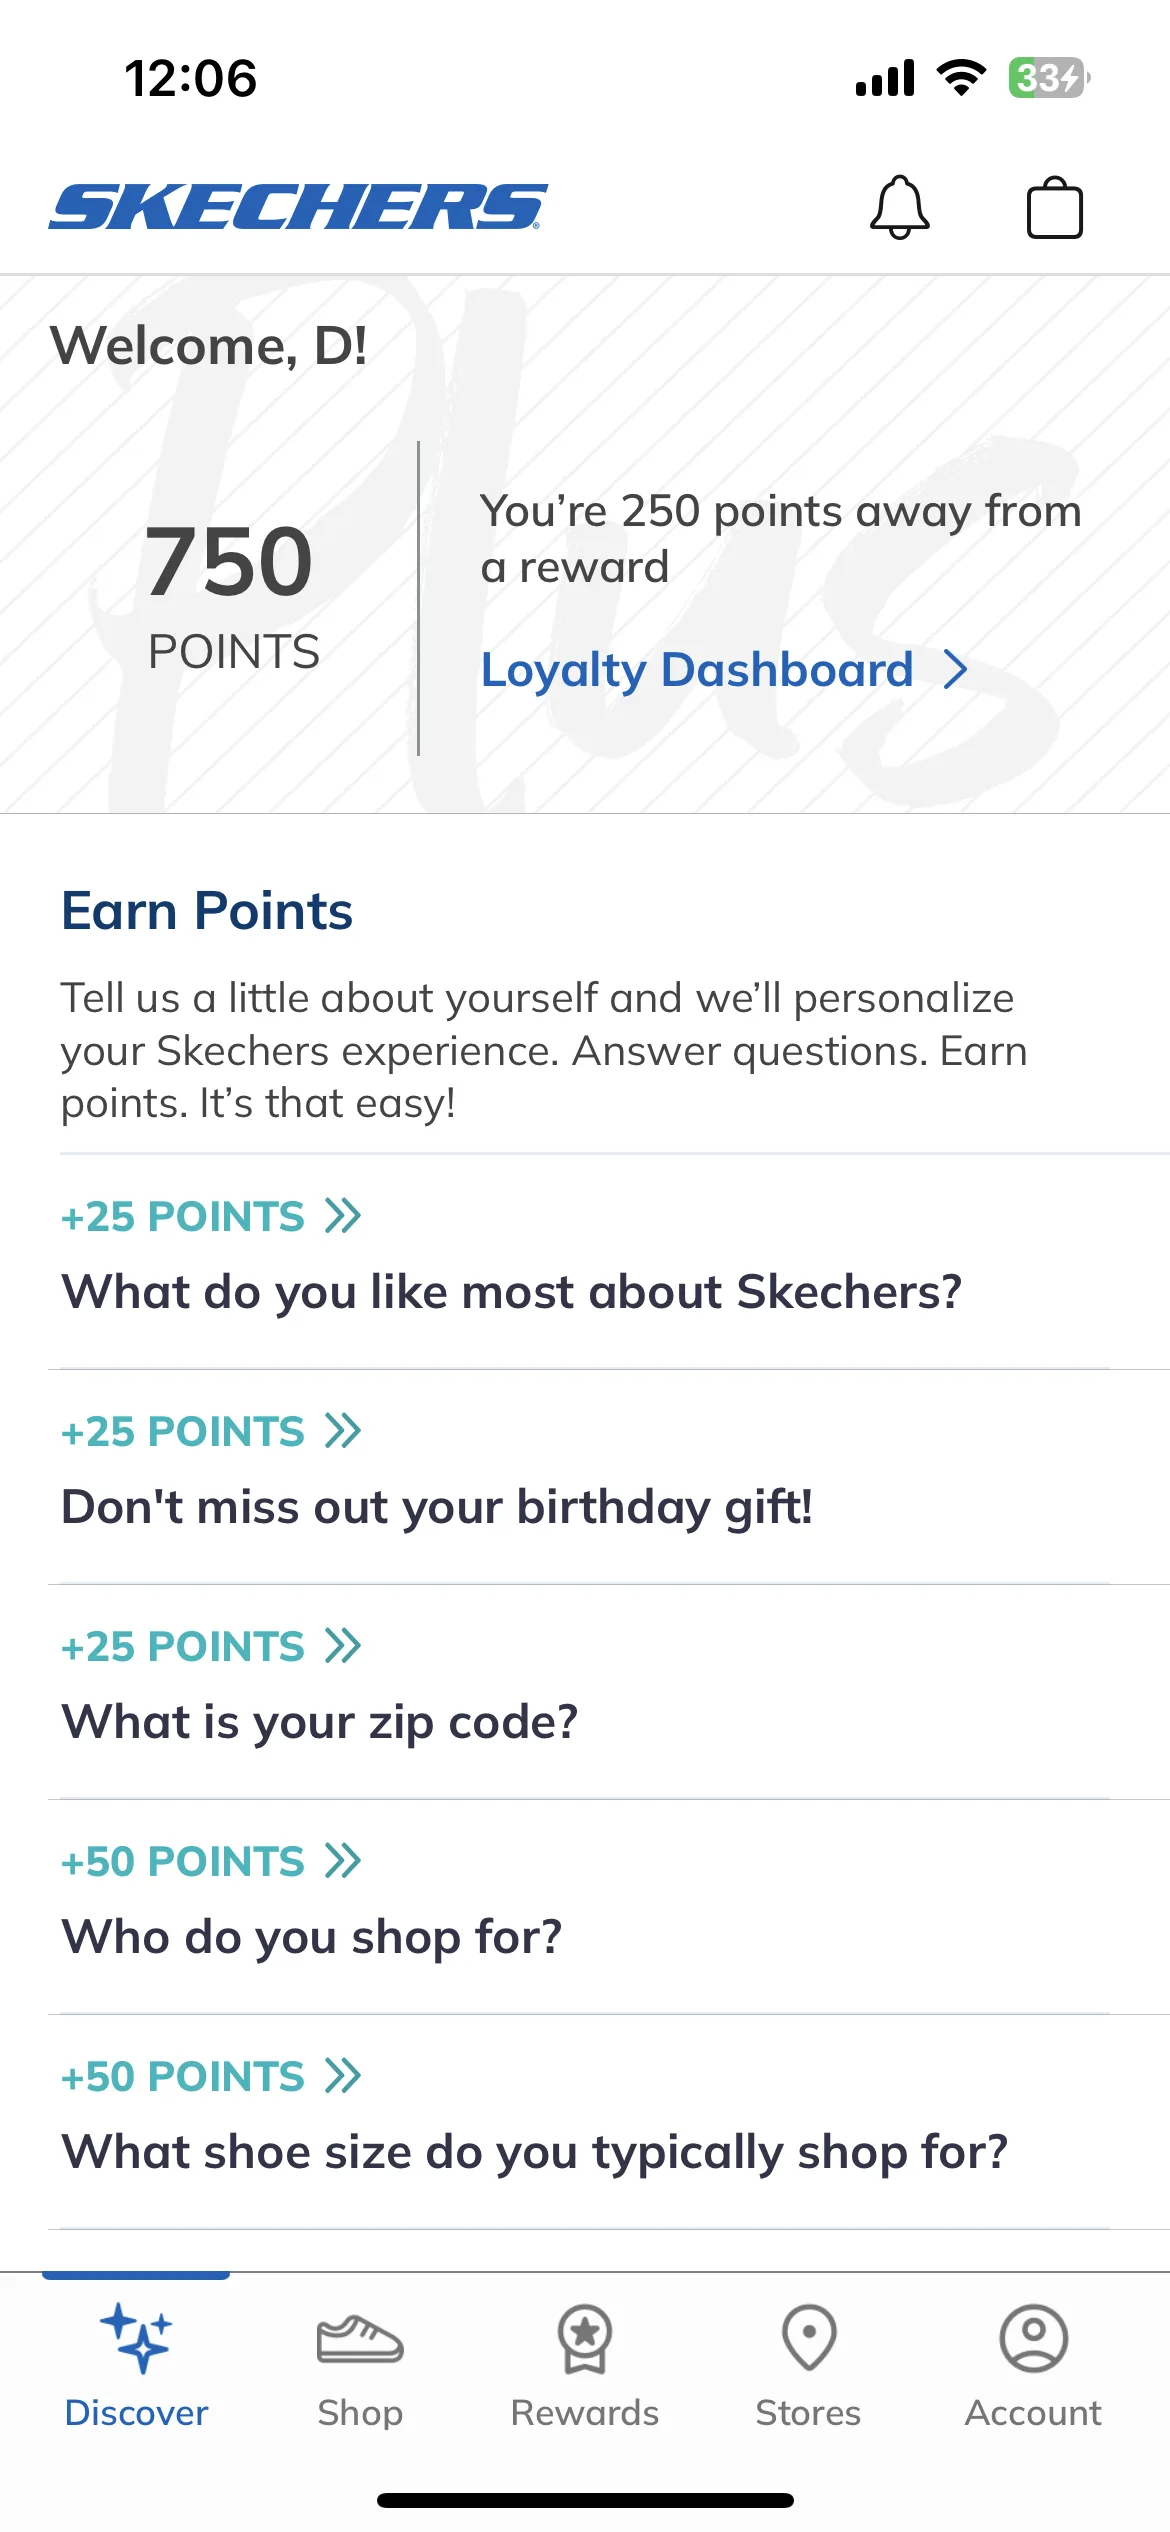
Task: Switch to the Stores tab label
Action: pyautogui.click(x=809, y=2413)
